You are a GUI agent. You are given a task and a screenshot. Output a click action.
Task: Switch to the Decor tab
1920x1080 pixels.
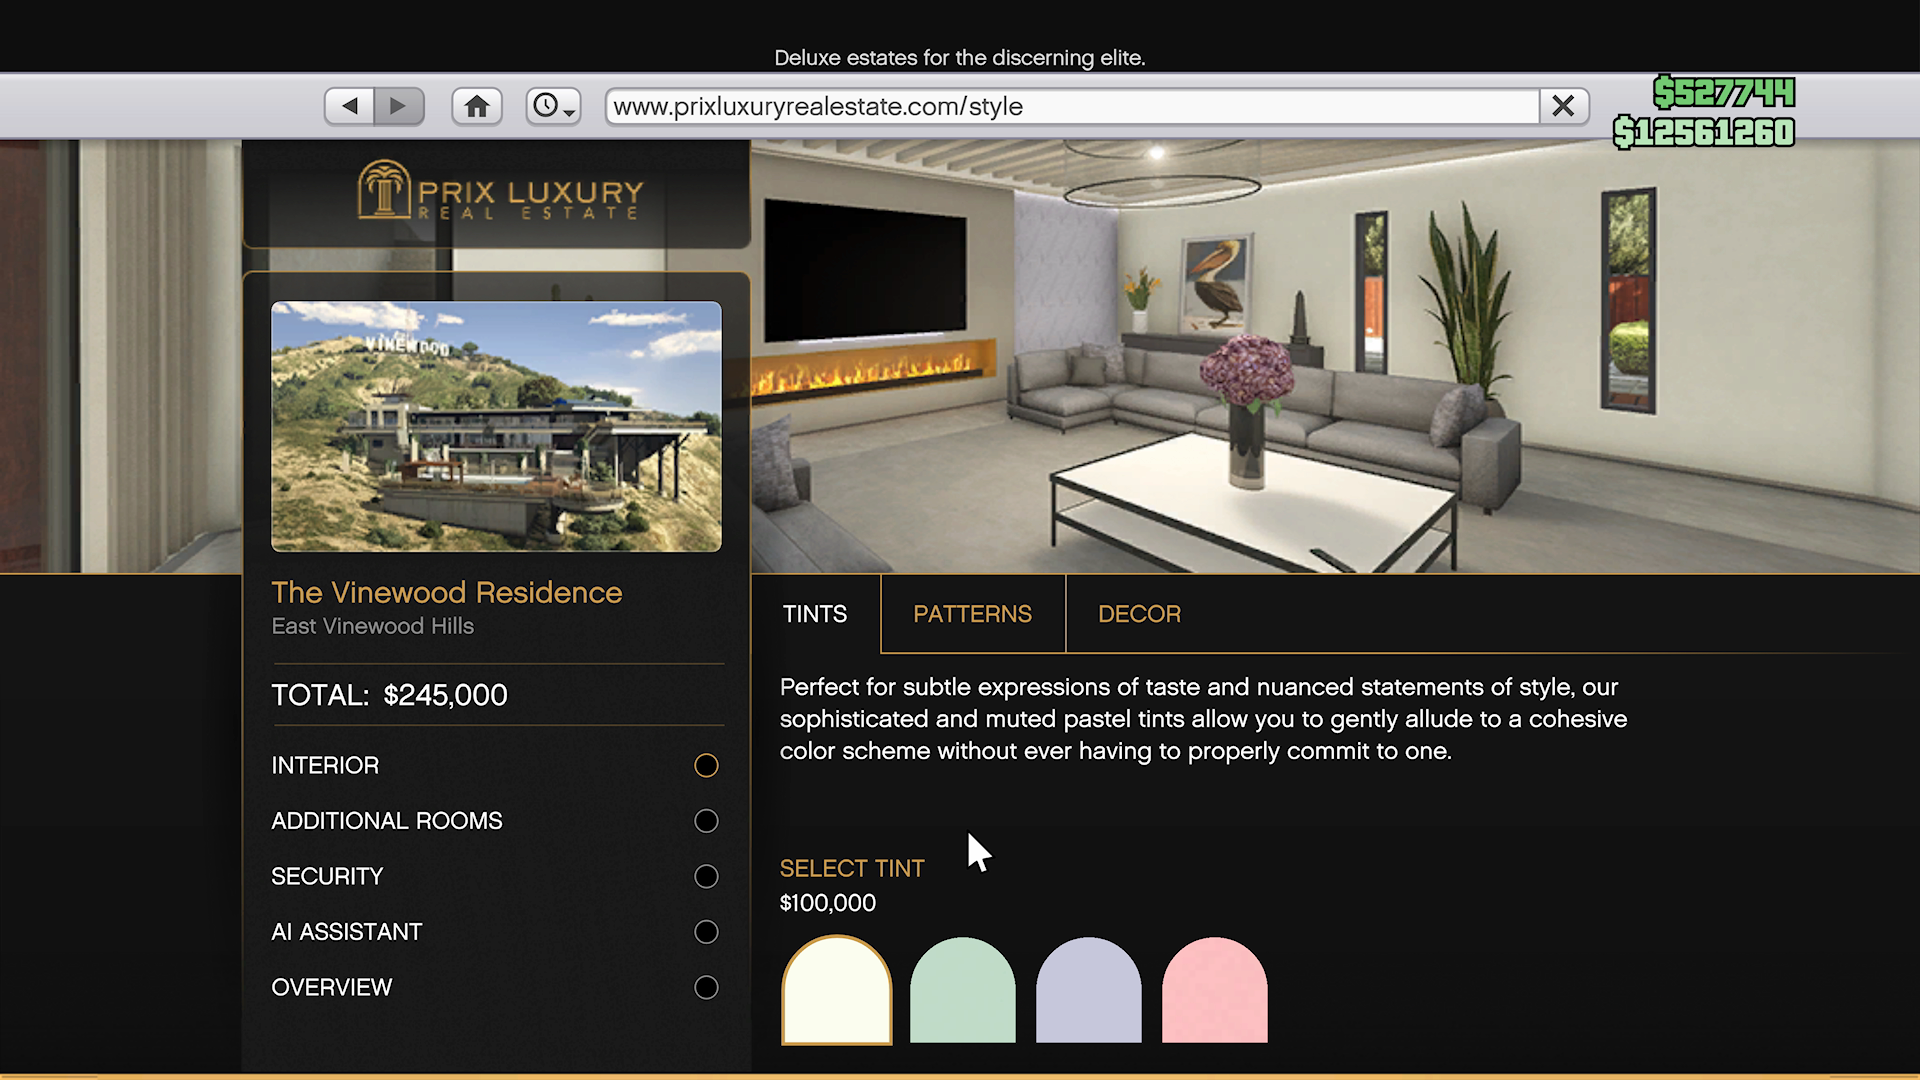[x=1139, y=614]
